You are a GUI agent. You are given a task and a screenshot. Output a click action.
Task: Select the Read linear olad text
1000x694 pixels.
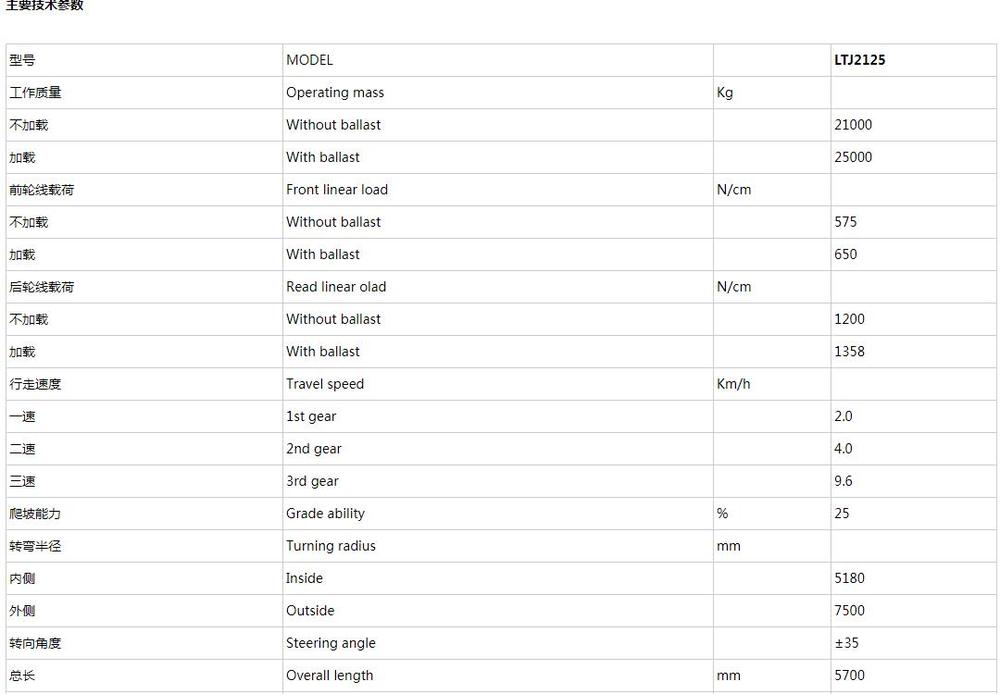click(x=336, y=287)
